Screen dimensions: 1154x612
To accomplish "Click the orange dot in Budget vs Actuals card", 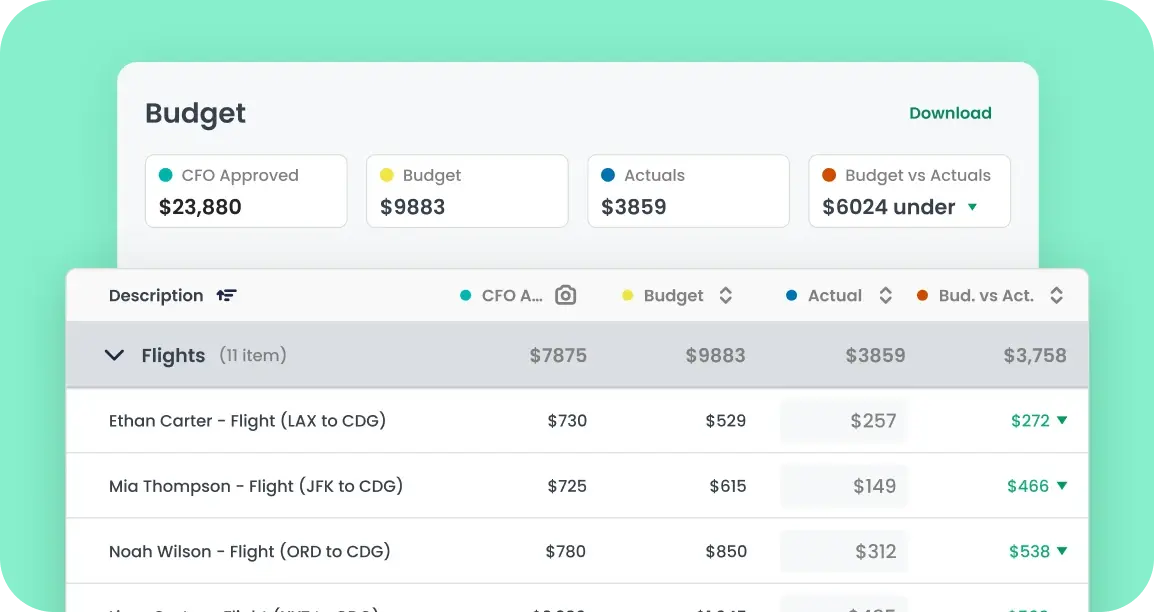I will [829, 175].
